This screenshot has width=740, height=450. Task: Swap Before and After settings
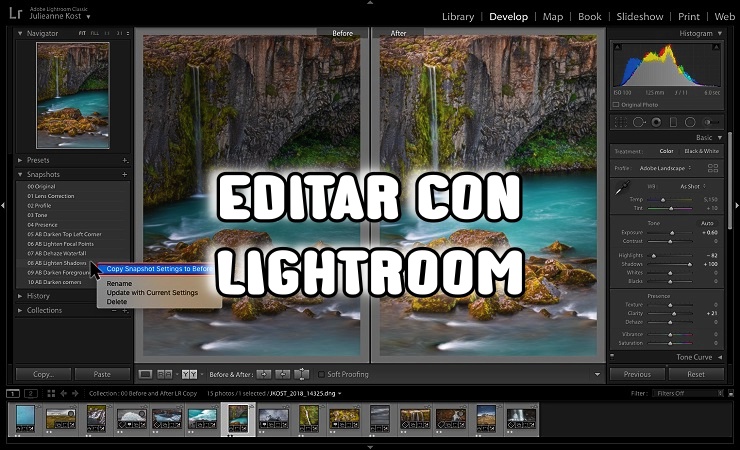(302, 374)
